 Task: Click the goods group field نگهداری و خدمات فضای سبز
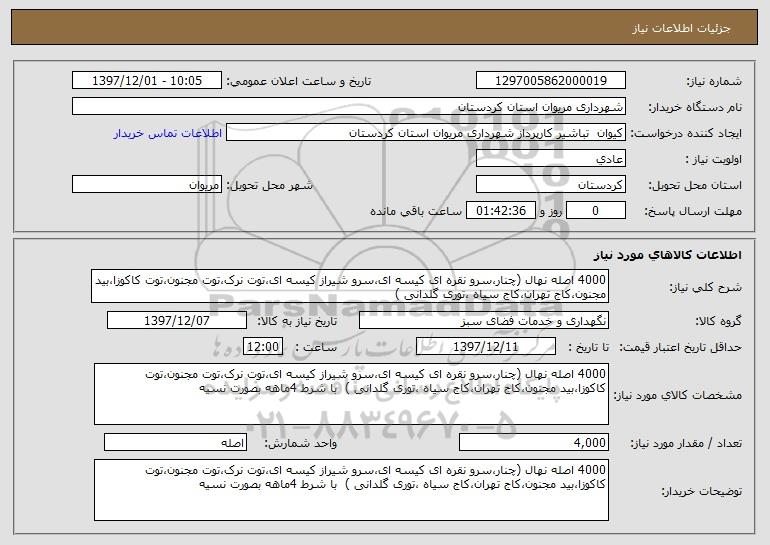coord(484,320)
